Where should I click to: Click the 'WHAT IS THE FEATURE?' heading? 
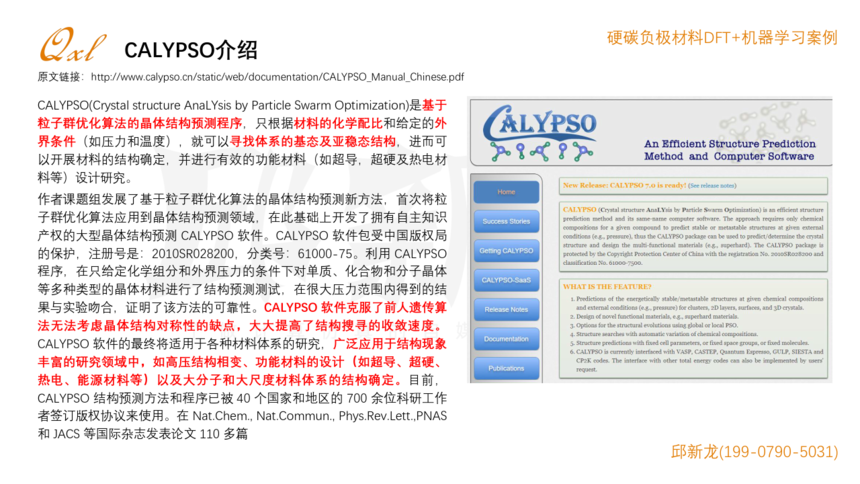pos(607,287)
